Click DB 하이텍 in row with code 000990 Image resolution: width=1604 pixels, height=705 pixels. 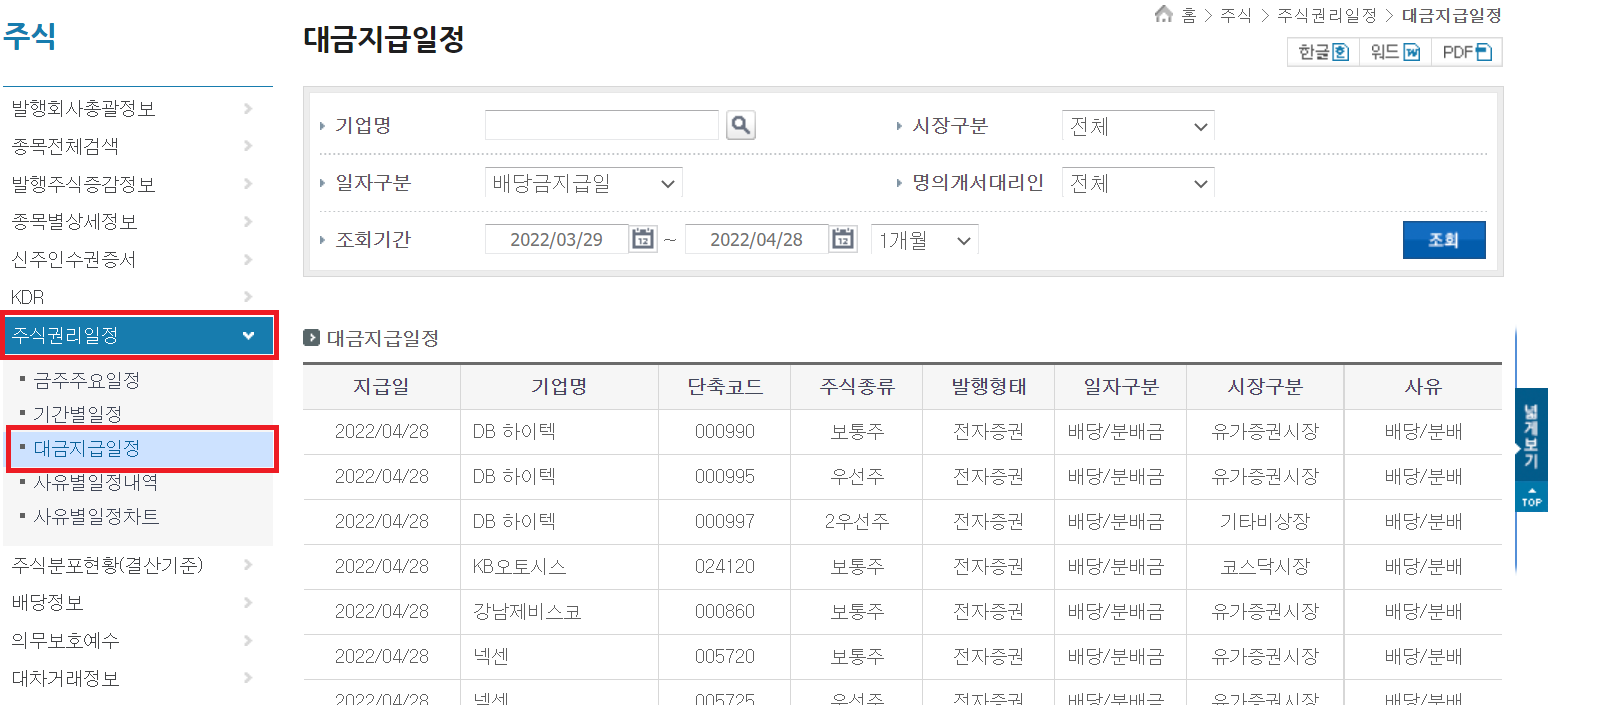coord(514,432)
